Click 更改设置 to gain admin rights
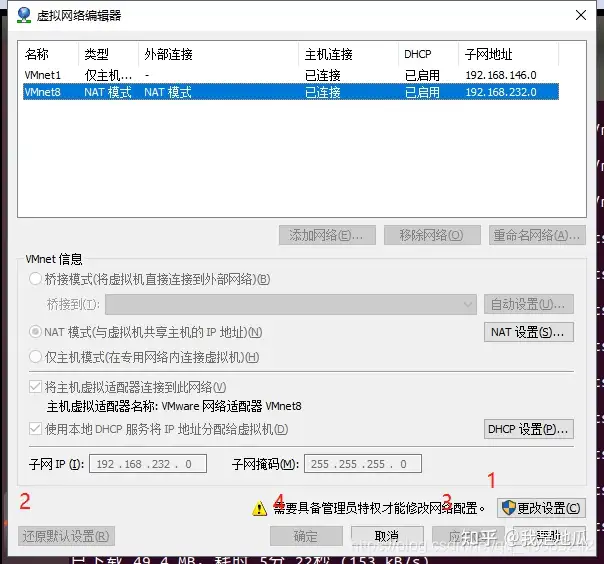 541,508
